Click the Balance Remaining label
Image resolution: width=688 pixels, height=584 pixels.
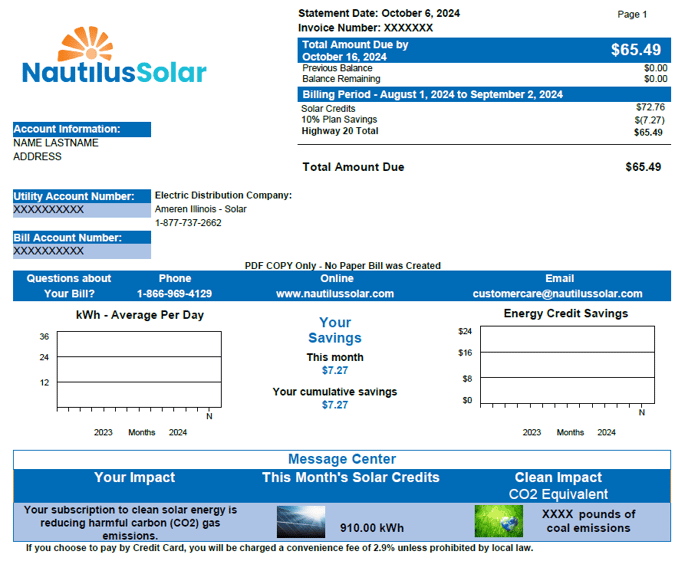pos(341,79)
